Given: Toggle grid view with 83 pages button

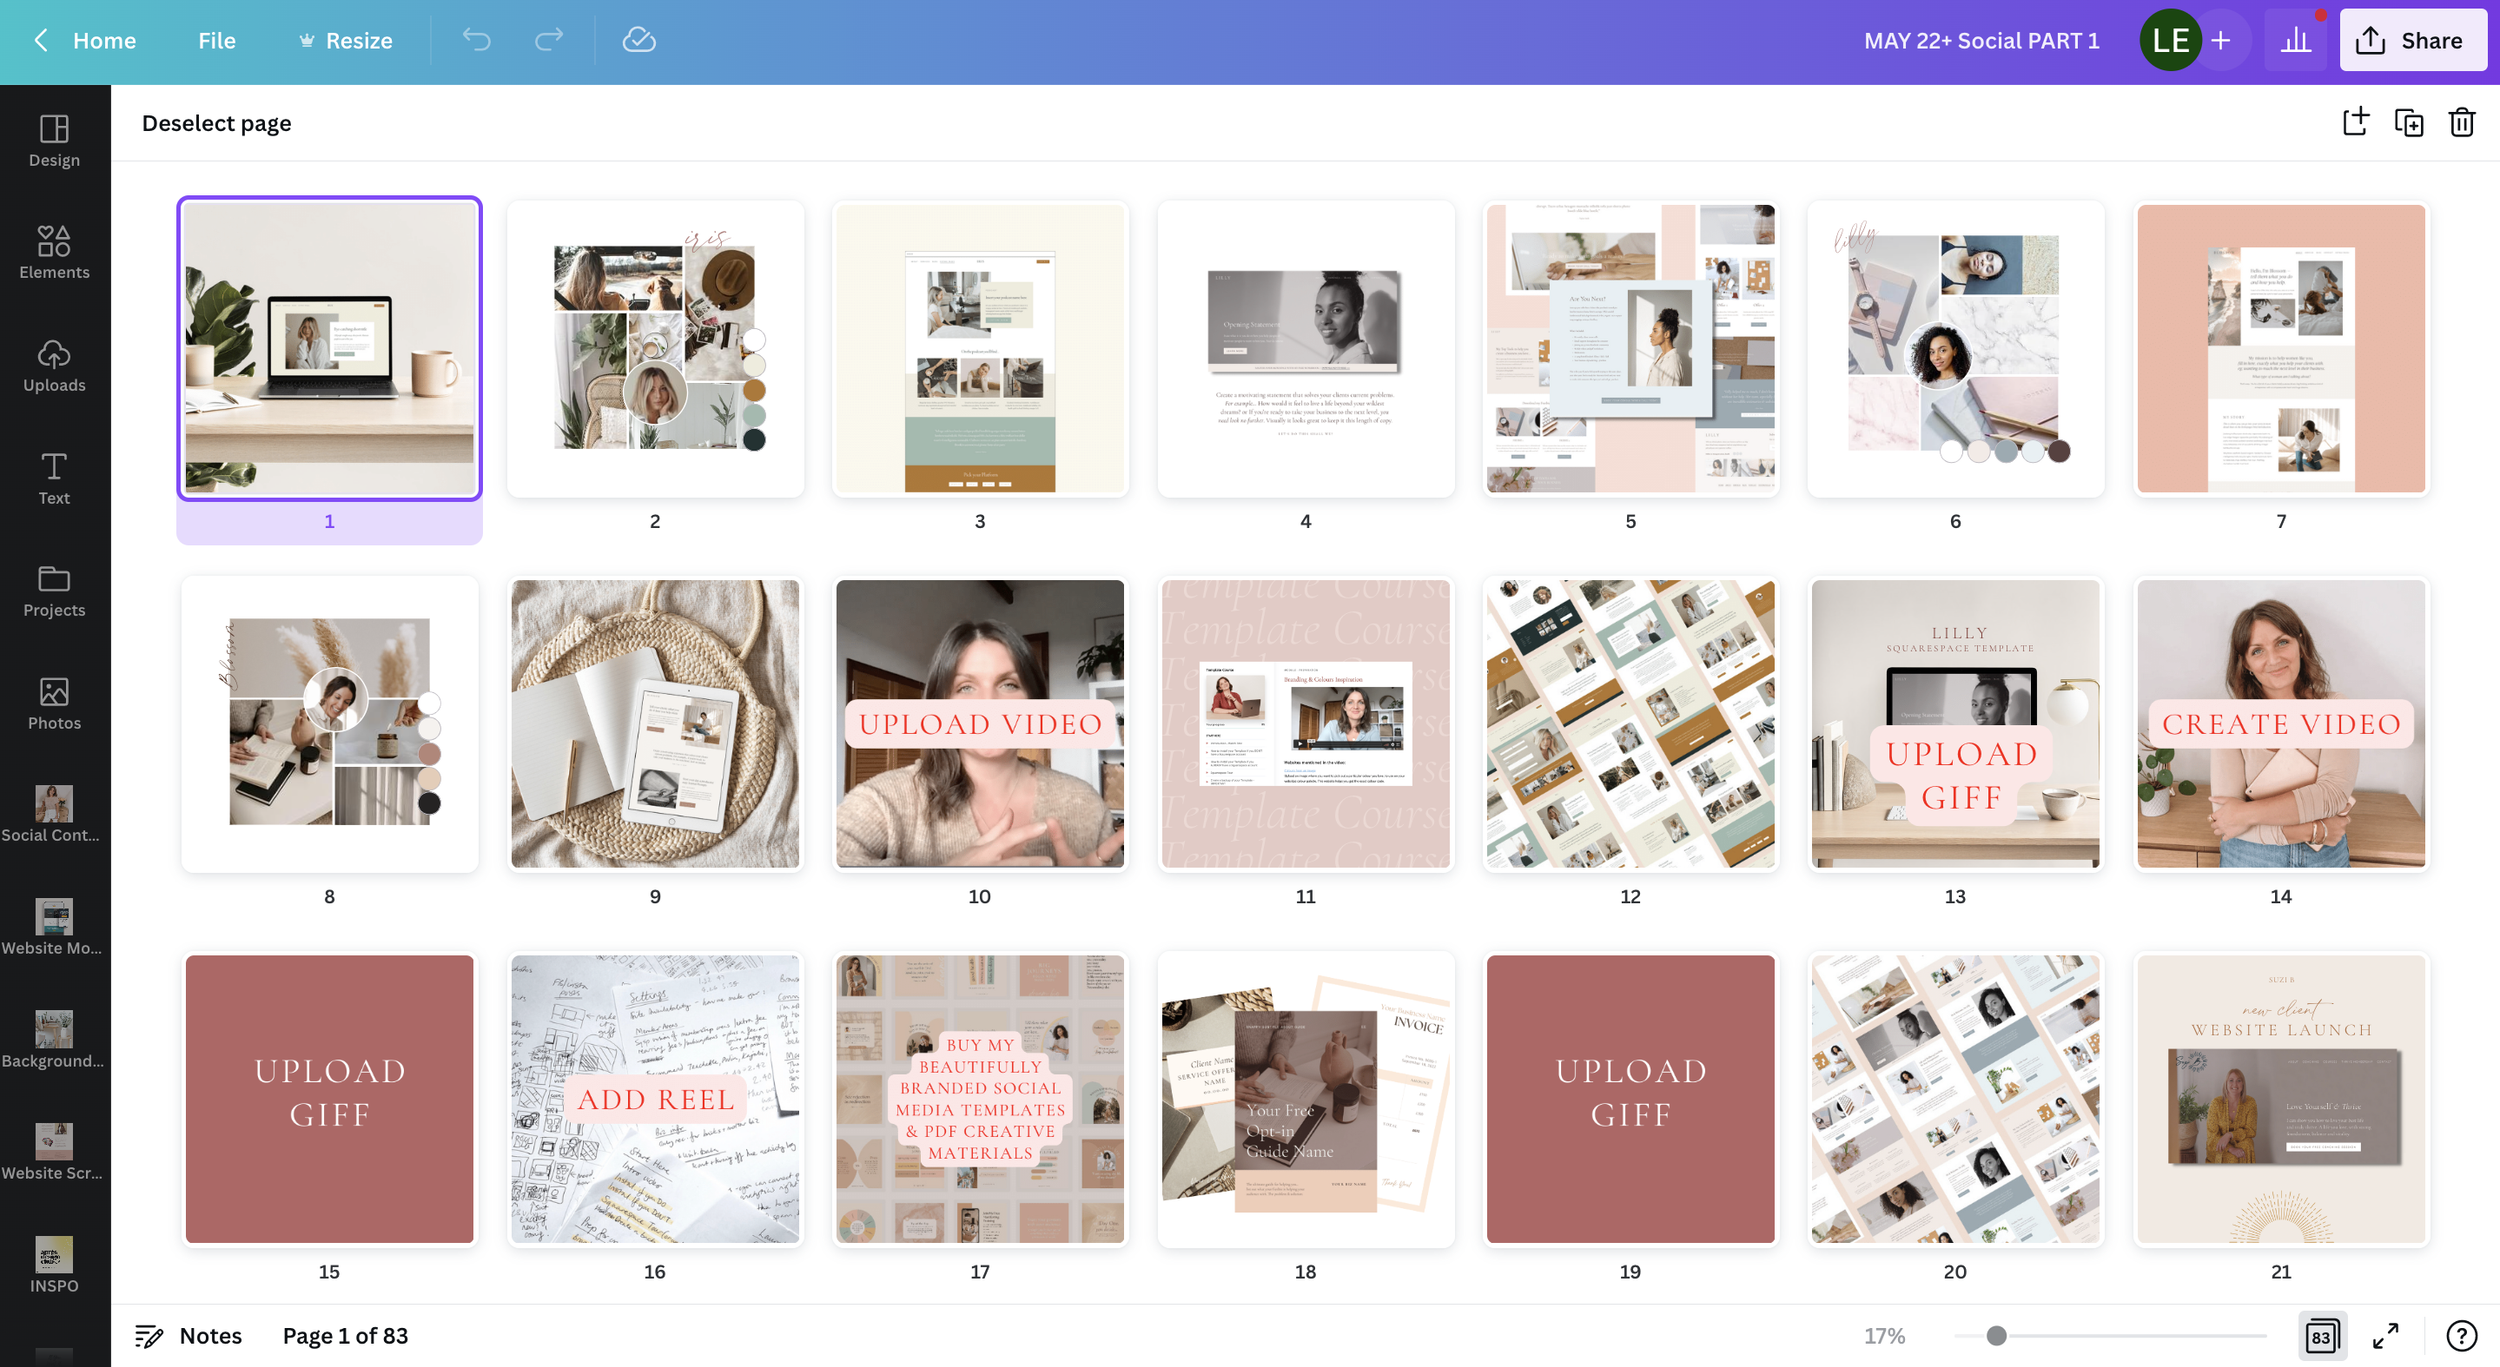Looking at the screenshot, I should point(2321,1336).
